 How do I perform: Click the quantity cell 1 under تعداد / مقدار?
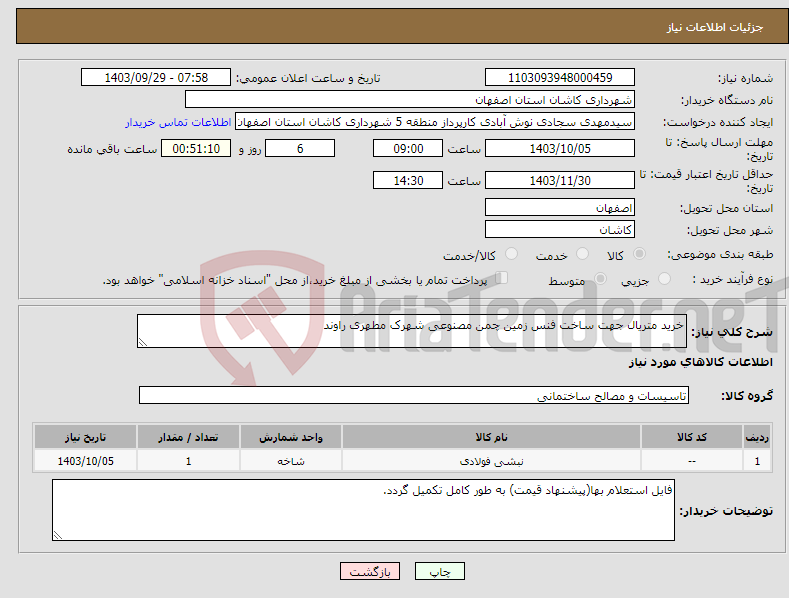pos(188,461)
